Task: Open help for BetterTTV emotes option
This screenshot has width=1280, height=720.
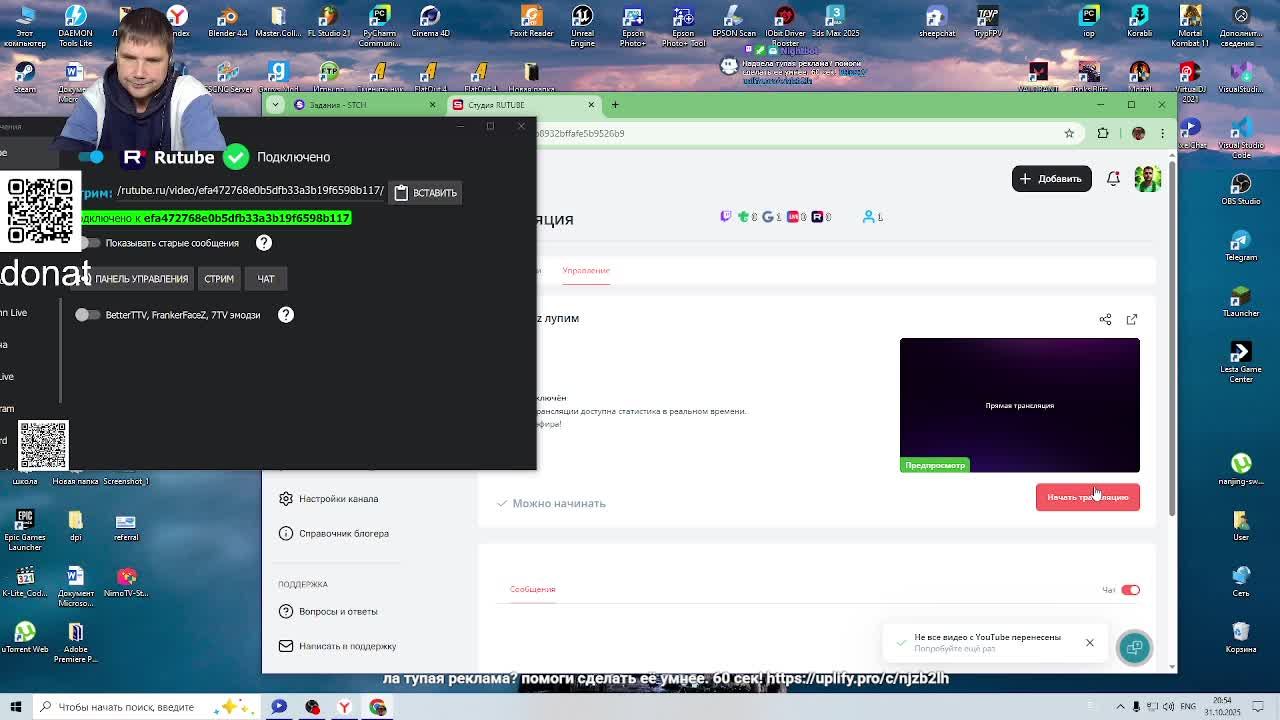Action: (x=286, y=315)
